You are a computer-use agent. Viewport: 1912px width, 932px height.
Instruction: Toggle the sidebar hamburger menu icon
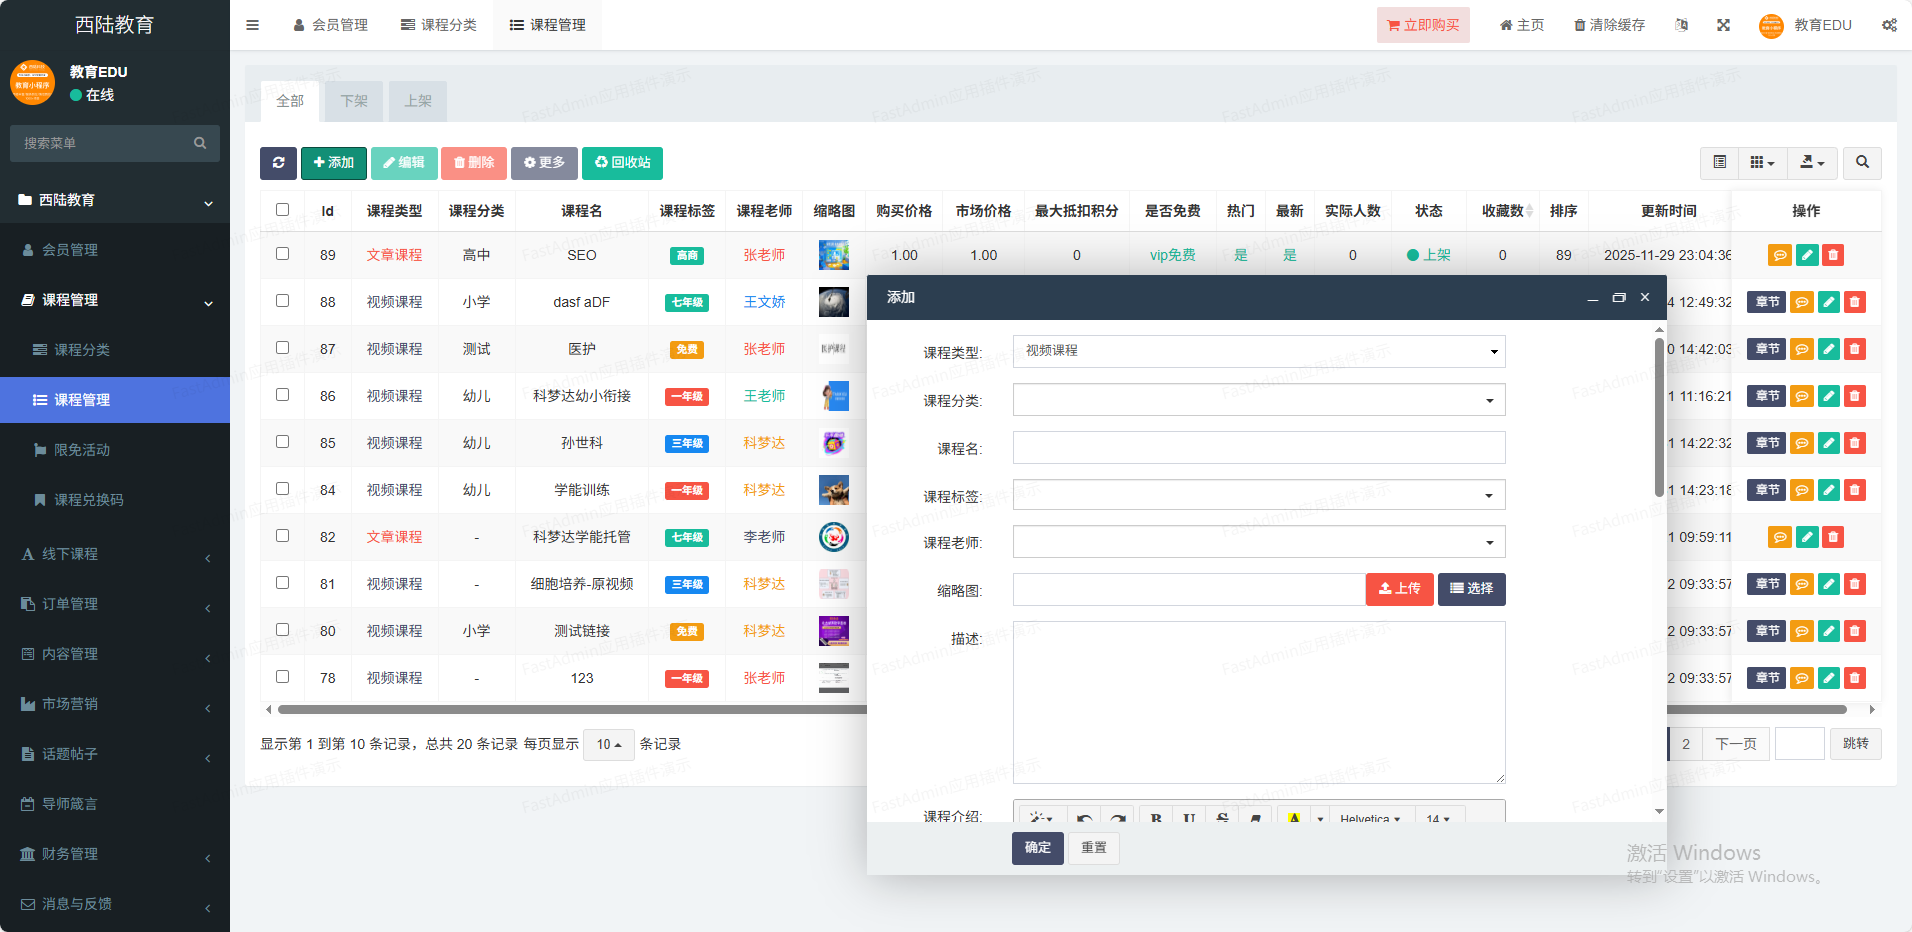click(252, 25)
